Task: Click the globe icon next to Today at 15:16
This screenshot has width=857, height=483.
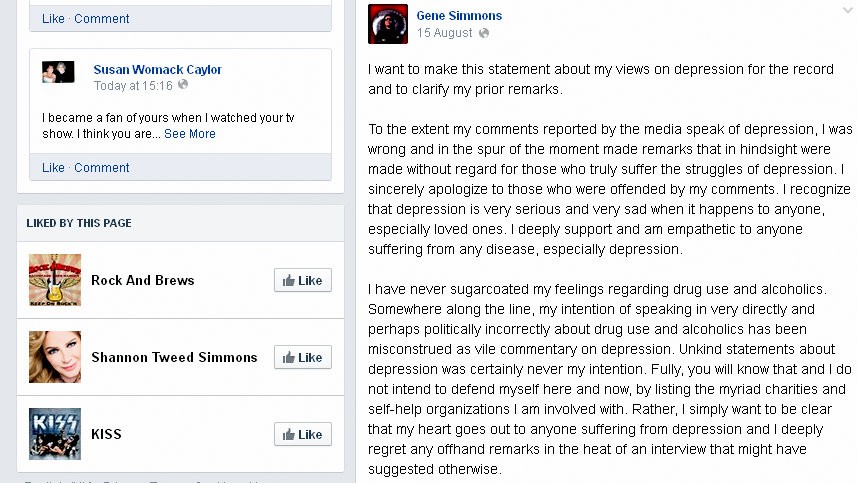Action: pos(183,84)
